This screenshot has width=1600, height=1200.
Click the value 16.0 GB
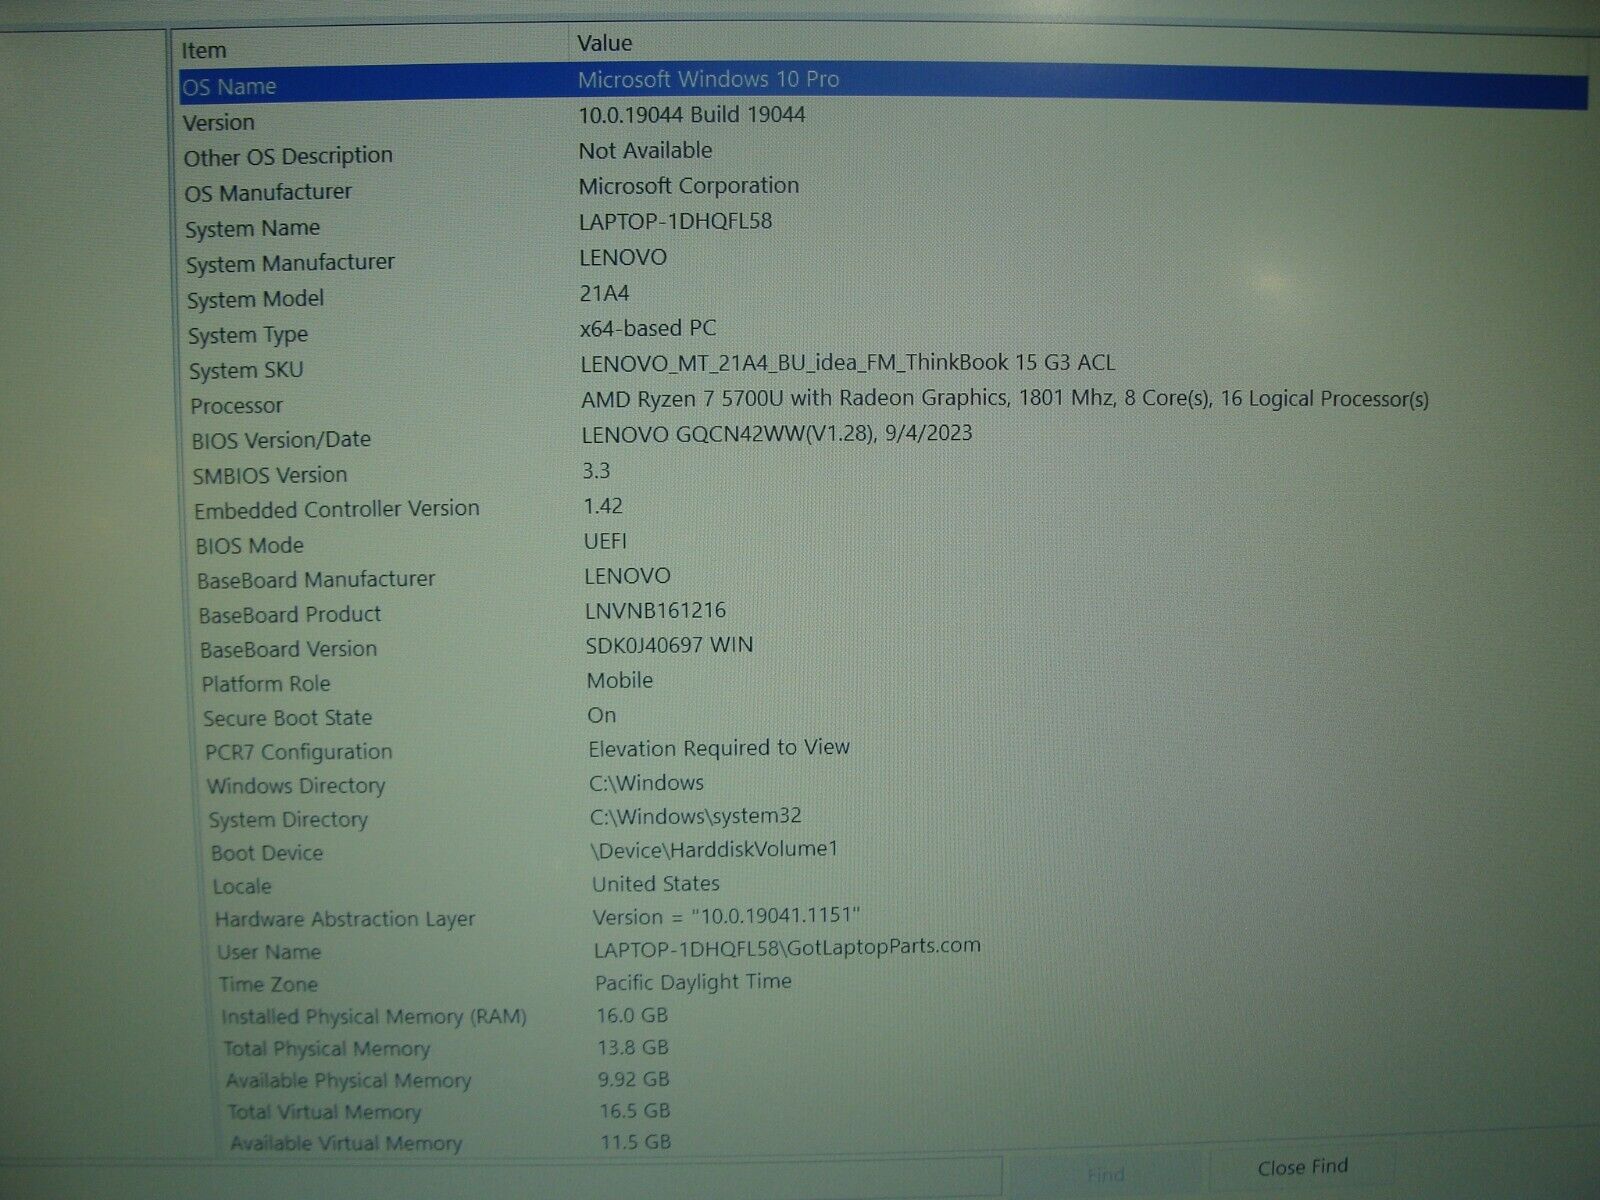point(633,1015)
